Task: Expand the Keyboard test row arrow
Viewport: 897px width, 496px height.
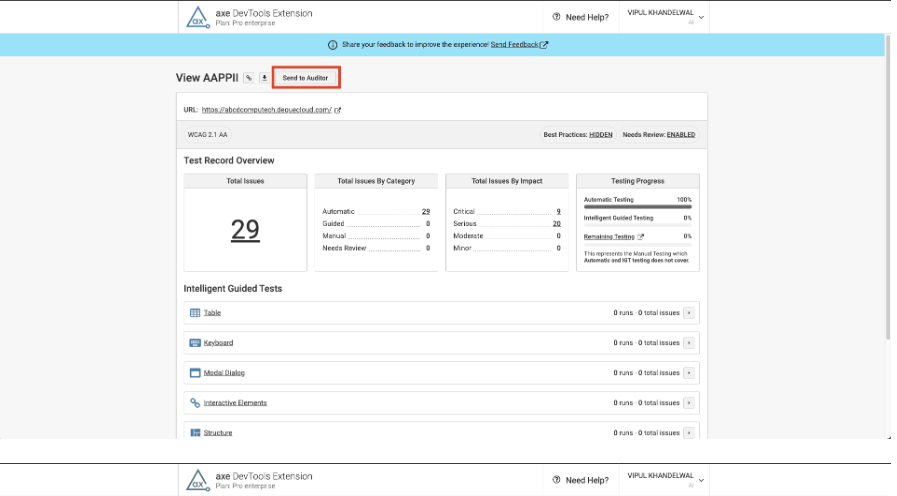Action: click(x=689, y=343)
